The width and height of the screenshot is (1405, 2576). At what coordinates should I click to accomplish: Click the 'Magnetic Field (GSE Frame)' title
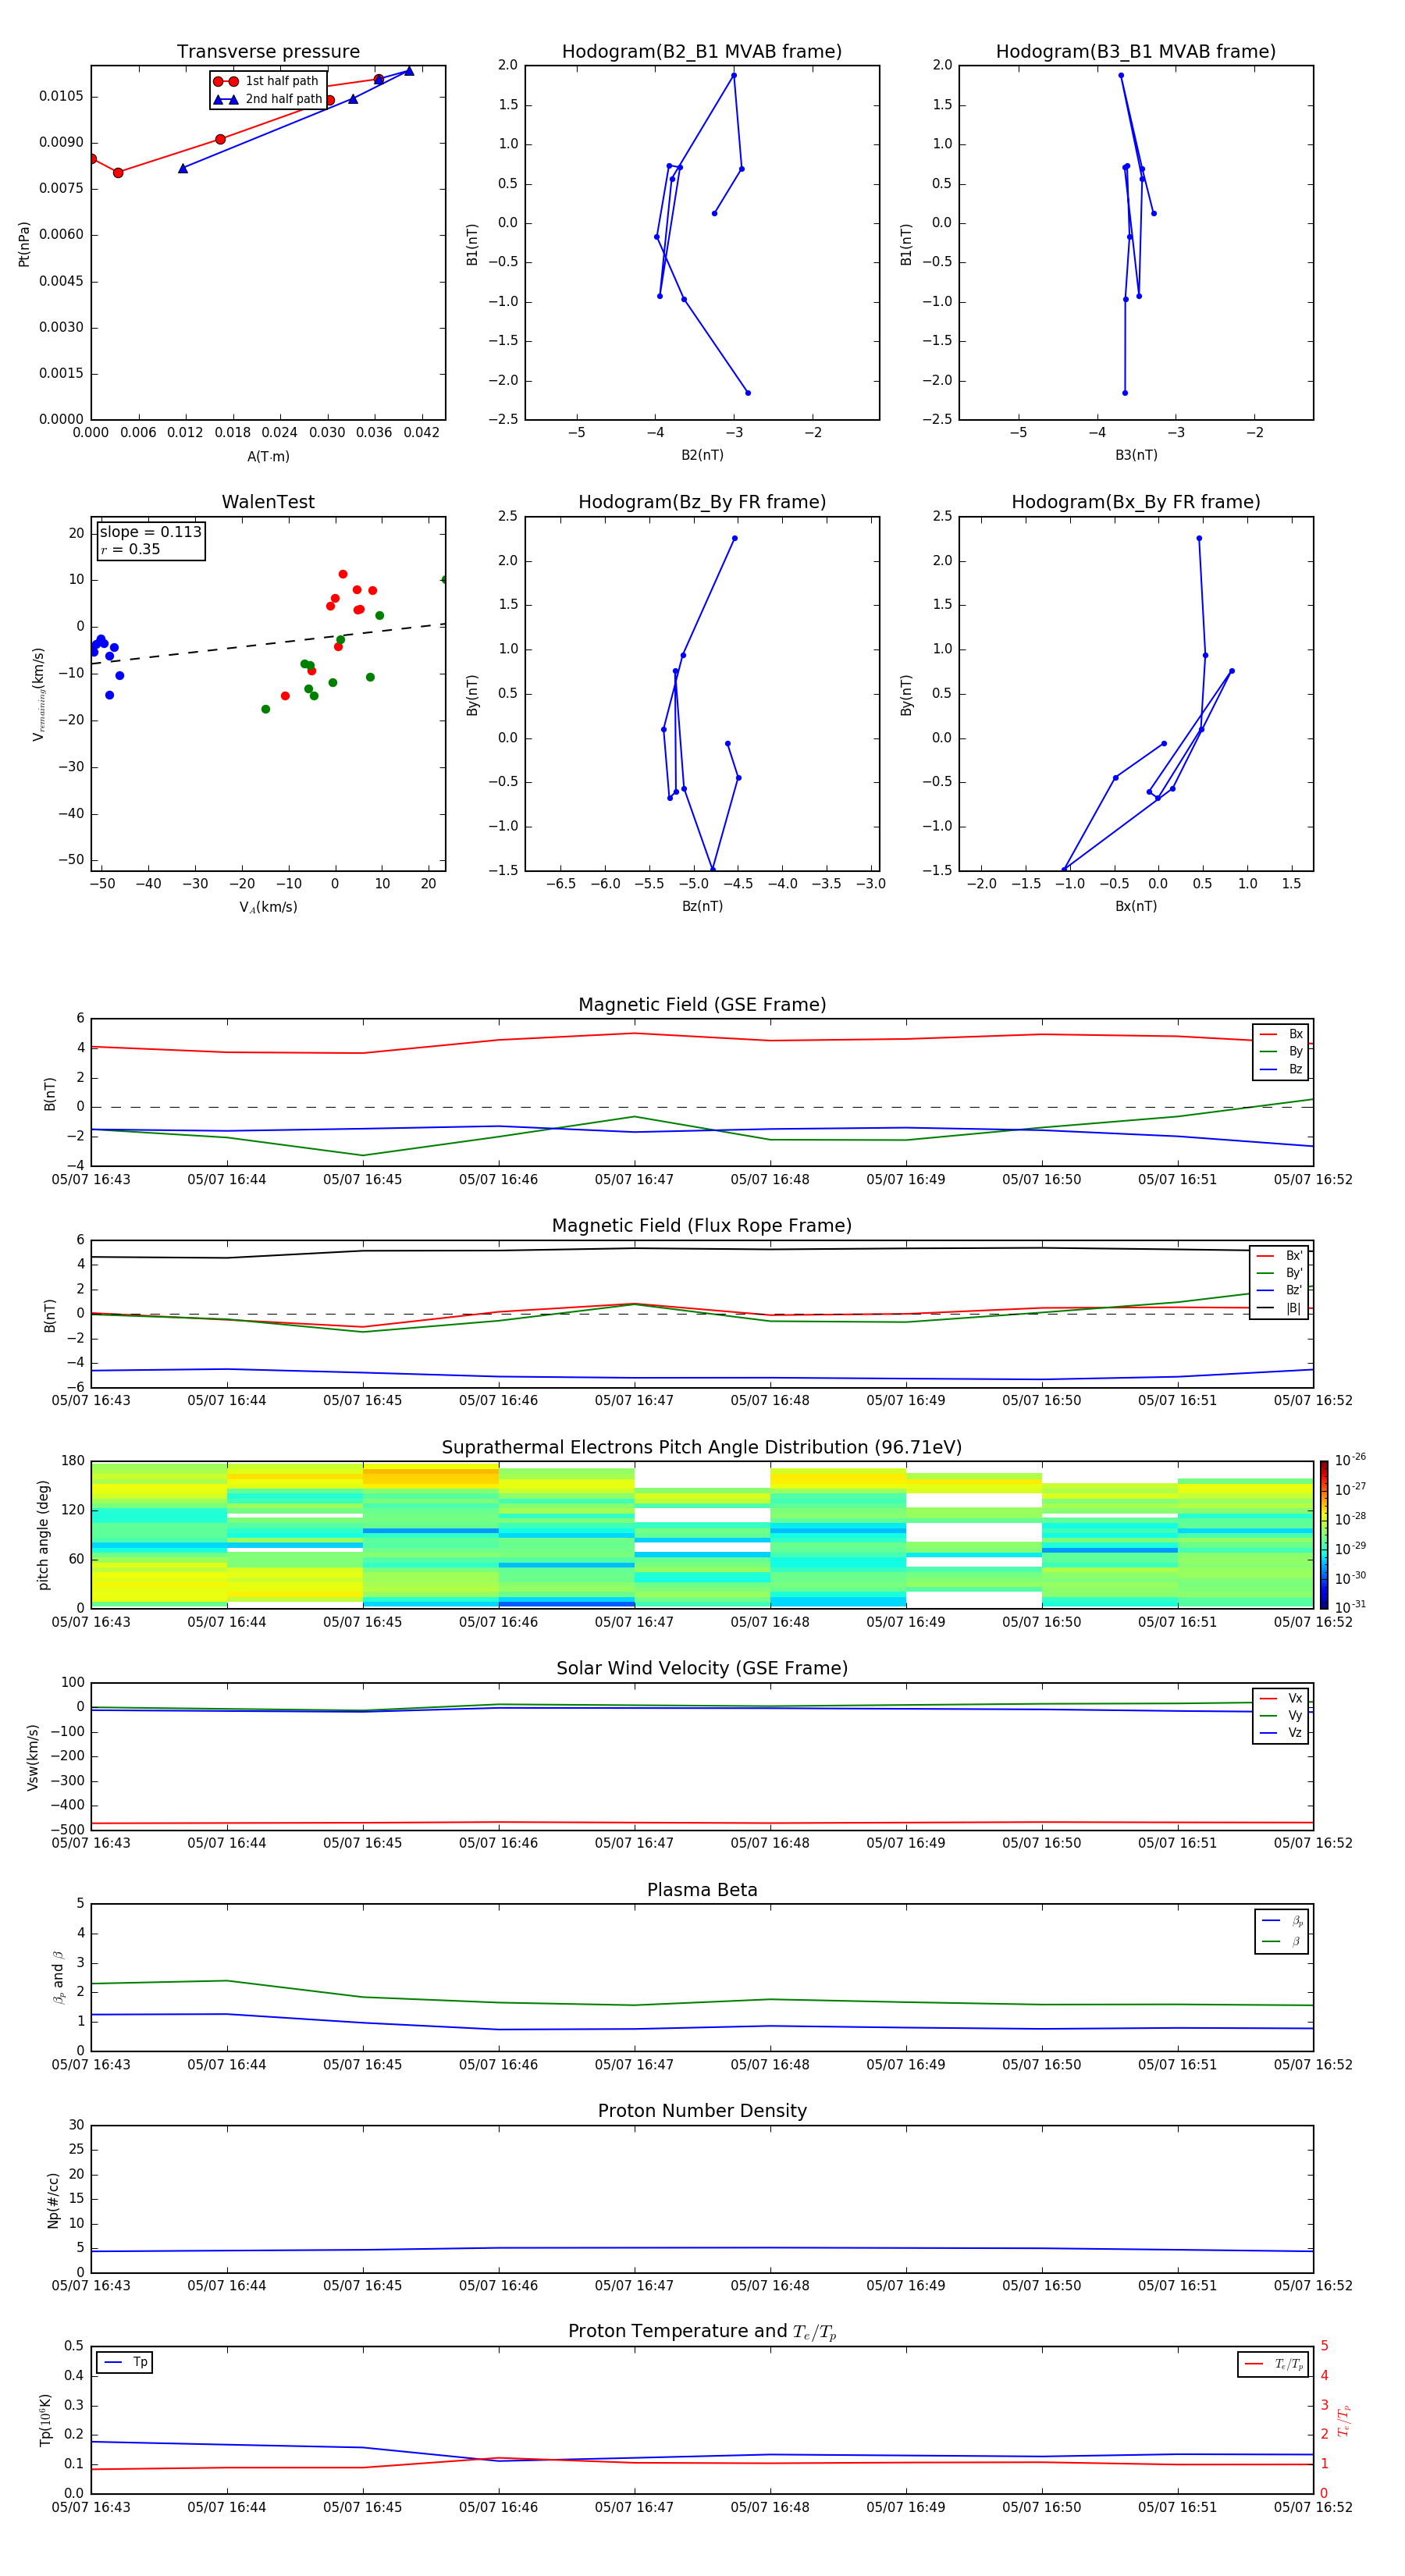(x=702, y=1005)
